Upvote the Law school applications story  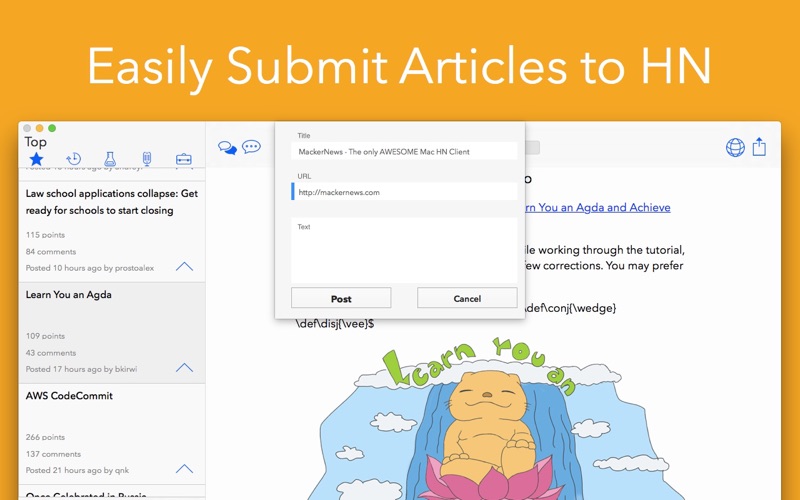click(x=184, y=266)
